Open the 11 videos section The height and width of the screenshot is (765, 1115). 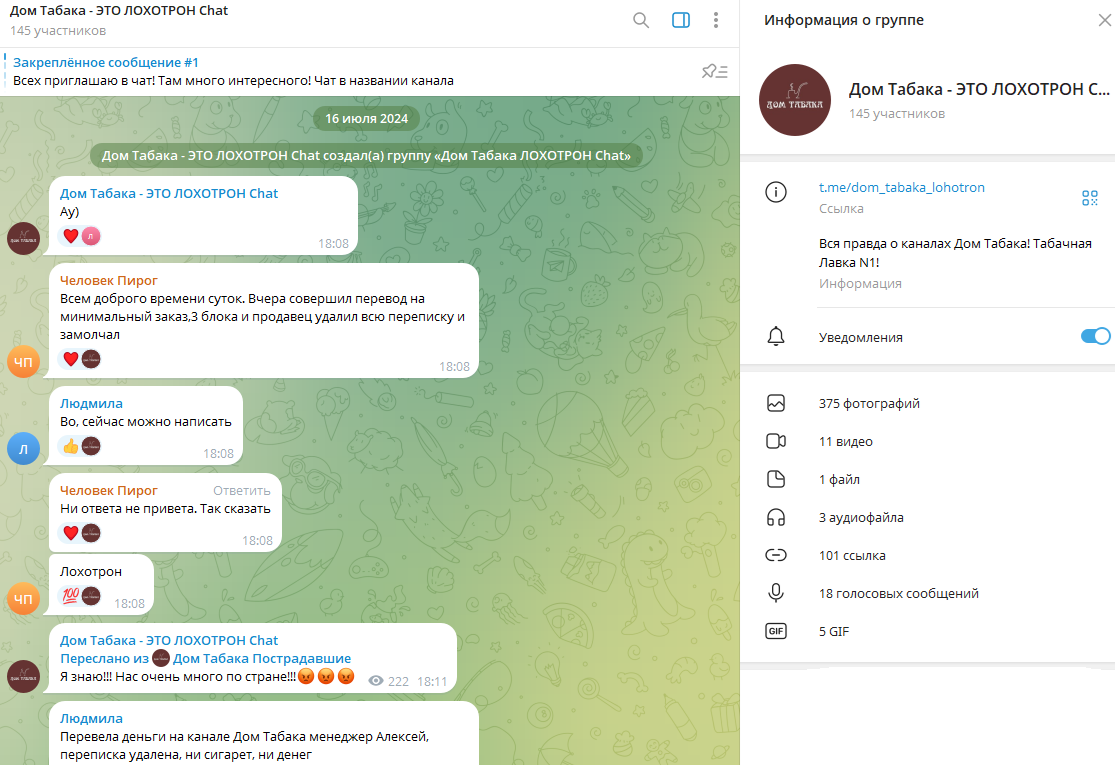click(x=845, y=442)
